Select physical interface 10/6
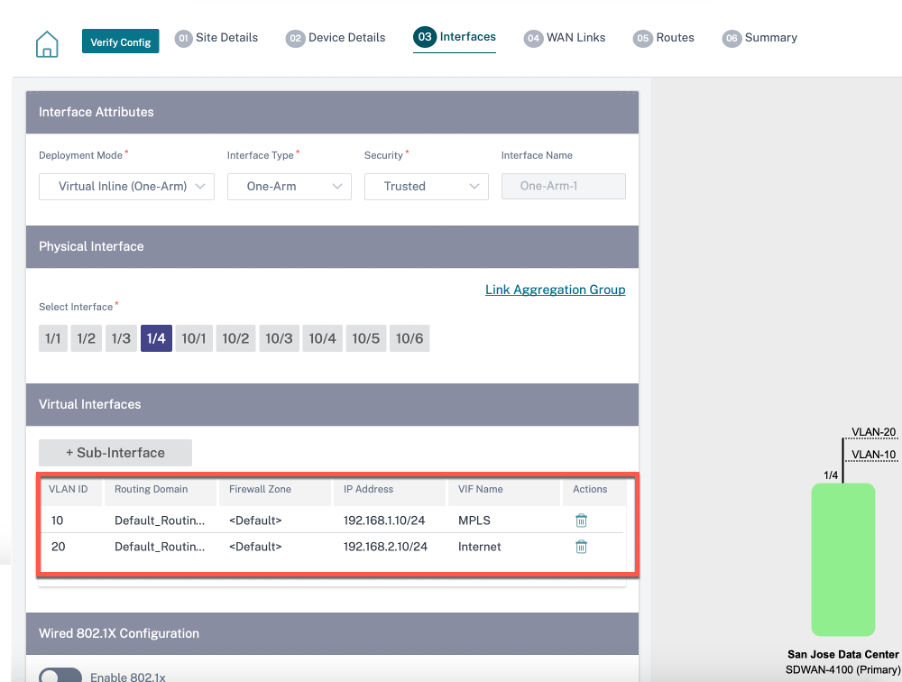 coord(410,338)
